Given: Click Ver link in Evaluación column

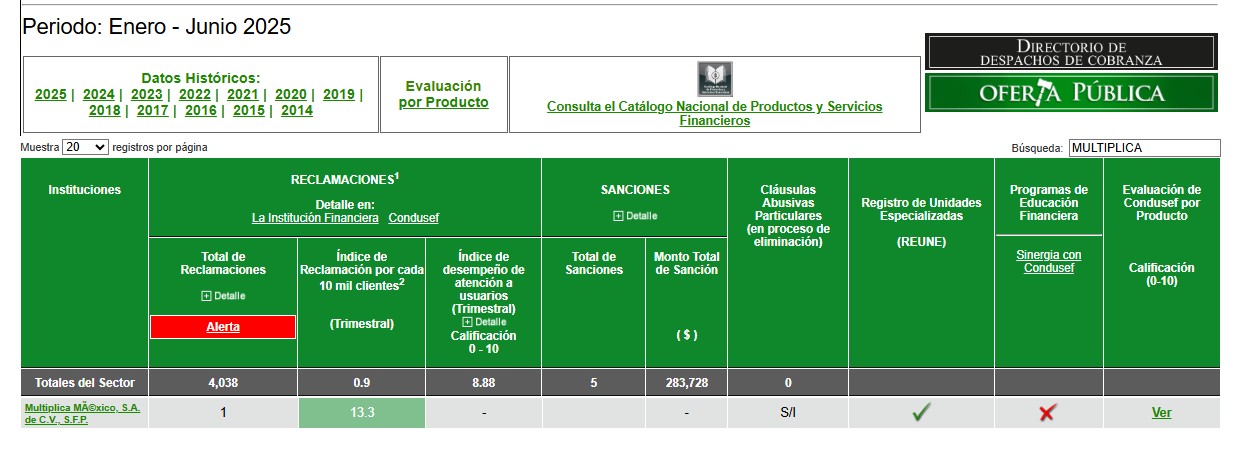Looking at the screenshot, I should point(1161,412).
